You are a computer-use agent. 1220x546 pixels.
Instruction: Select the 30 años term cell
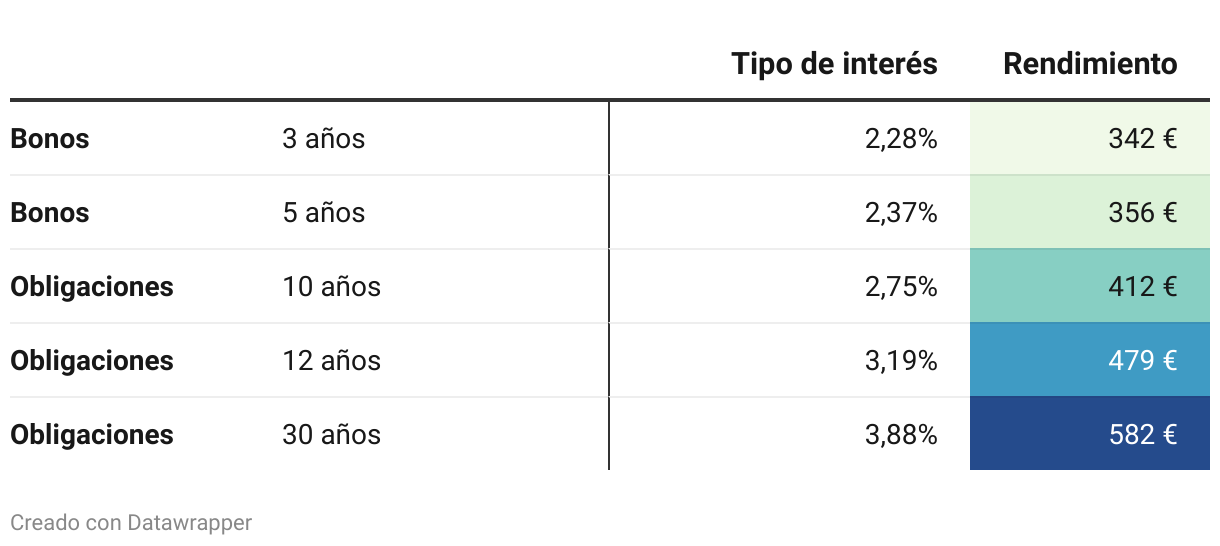click(331, 435)
